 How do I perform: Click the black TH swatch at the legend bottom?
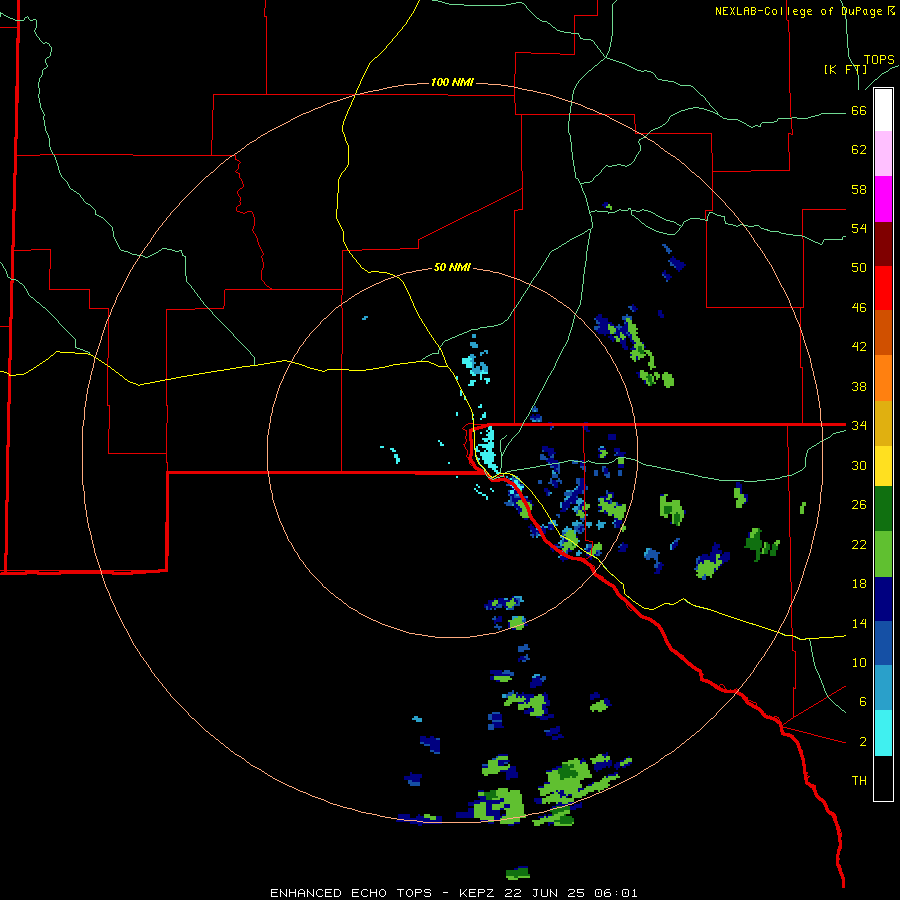[x=883, y=778]
